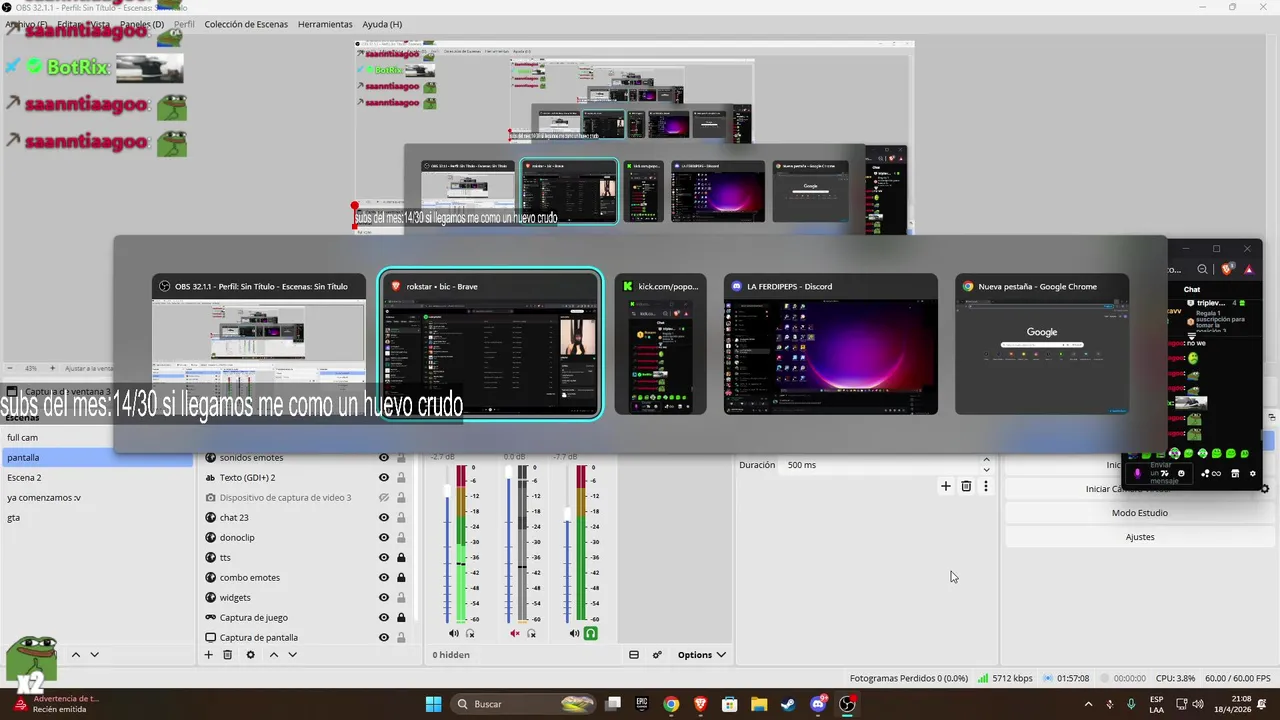Image resolution: width=1280 pixels, height=720 pixels.
Task: Decrease Duración with the down arrow
Action: point(987,470)
